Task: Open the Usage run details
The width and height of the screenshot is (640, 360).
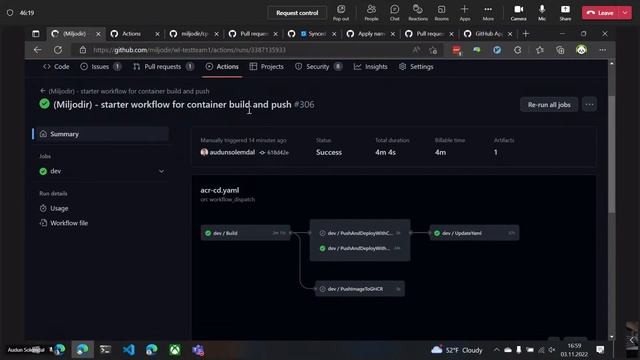Action: [54, 208]
